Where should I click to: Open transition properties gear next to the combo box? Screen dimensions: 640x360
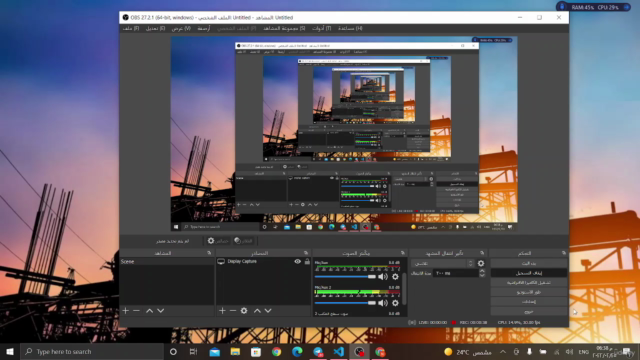point(481,263)
